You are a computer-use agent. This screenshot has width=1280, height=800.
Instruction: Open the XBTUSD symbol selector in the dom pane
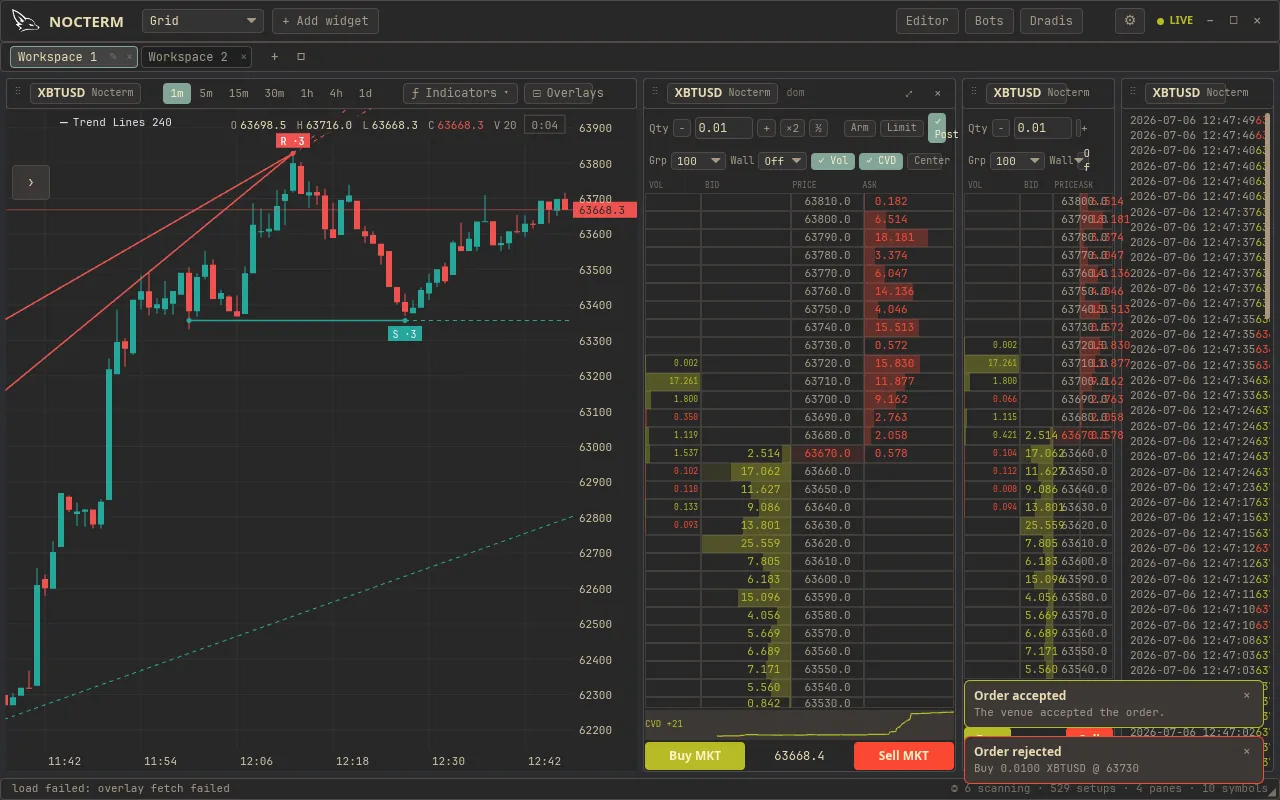click(x=722, y=93)
